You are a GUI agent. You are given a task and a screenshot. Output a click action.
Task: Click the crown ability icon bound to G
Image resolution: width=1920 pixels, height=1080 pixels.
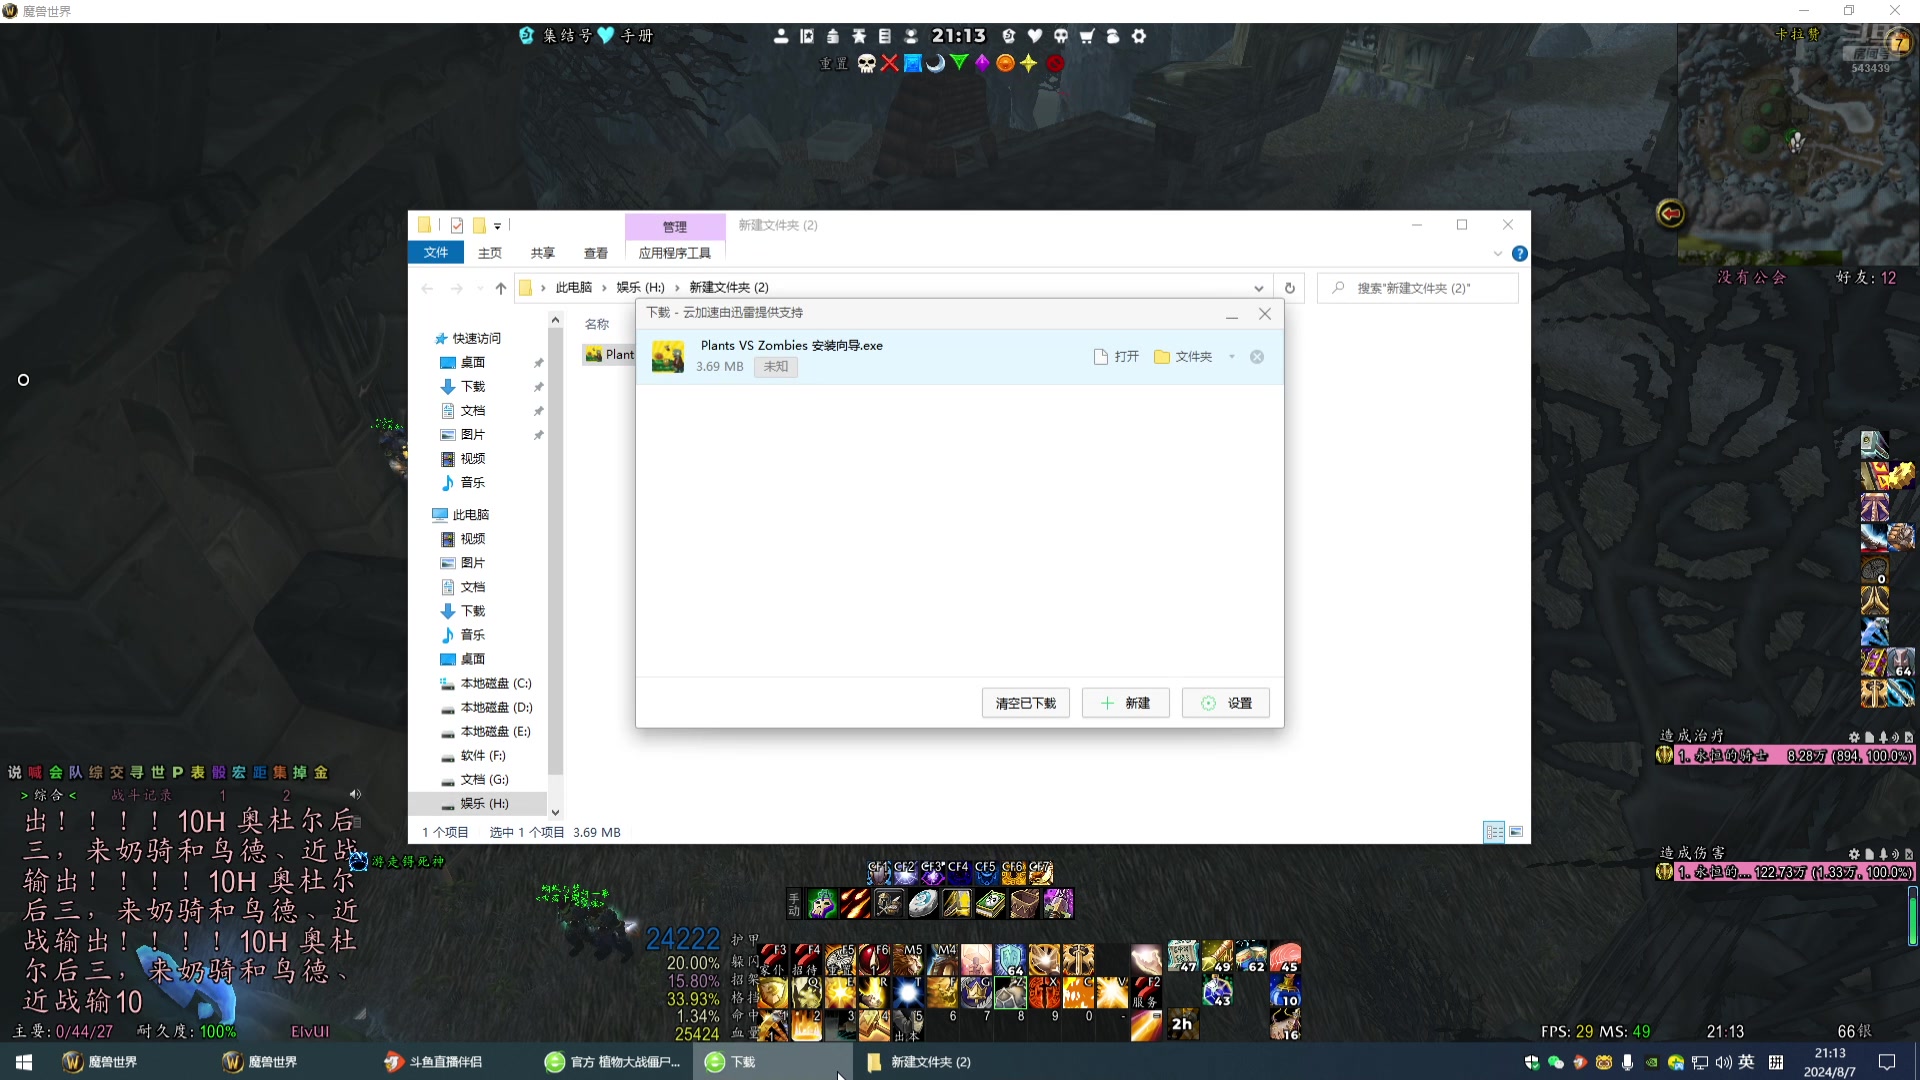(x=976, y=992)
